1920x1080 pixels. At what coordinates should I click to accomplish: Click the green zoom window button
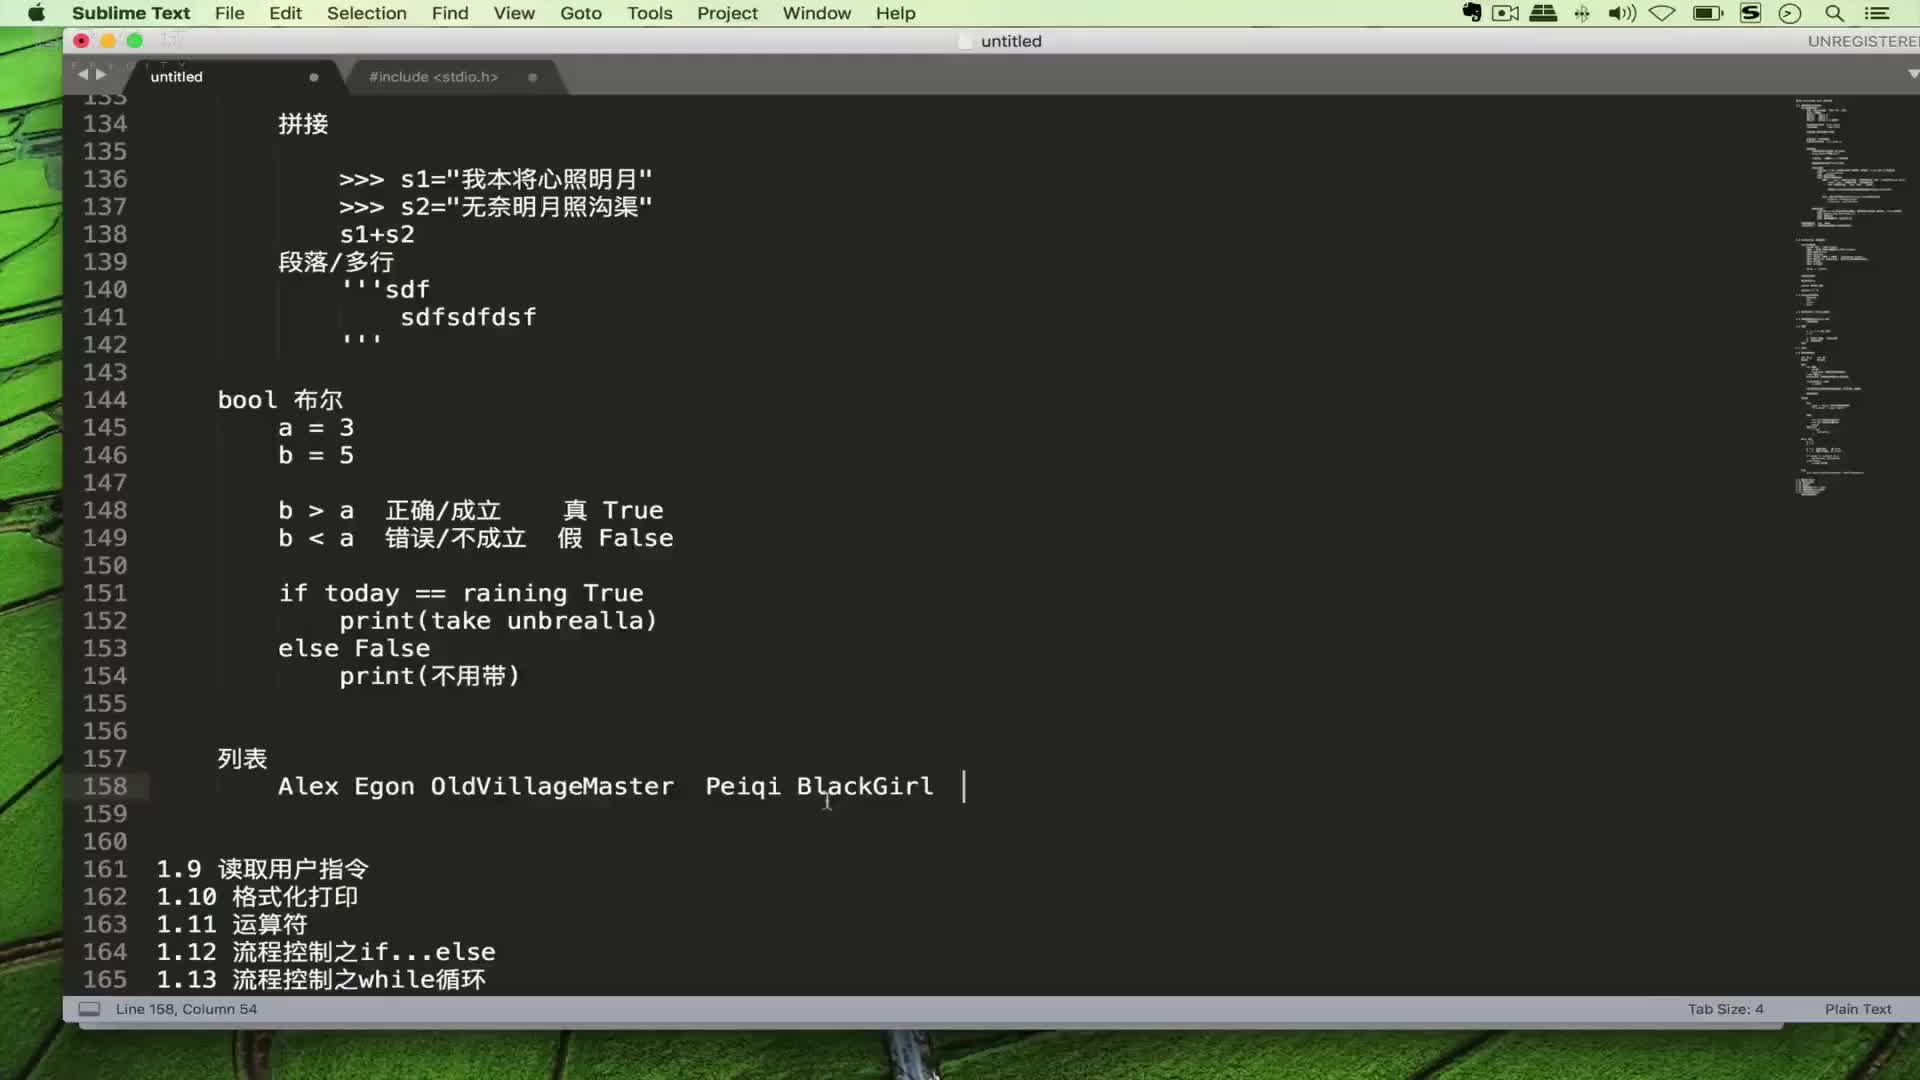[135, 41]
